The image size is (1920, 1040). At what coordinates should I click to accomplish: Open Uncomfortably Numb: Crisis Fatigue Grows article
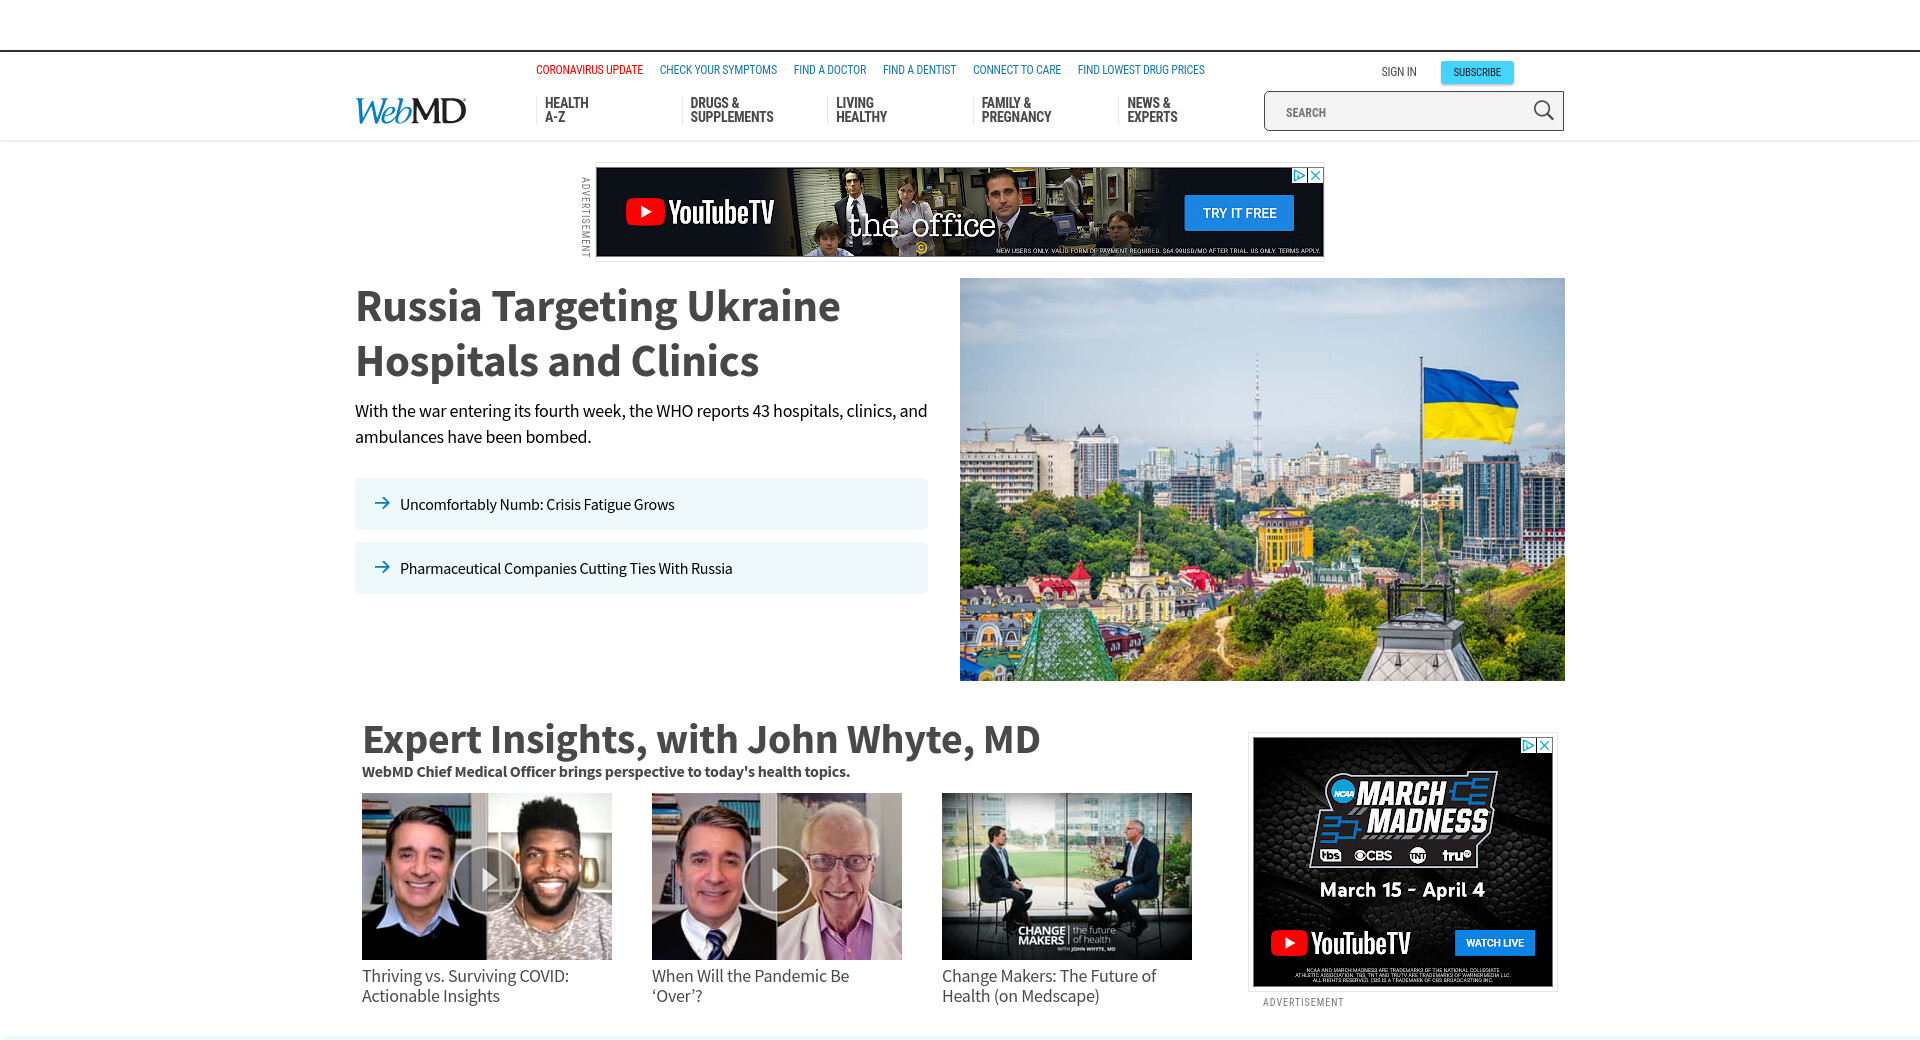pos(537,505)
